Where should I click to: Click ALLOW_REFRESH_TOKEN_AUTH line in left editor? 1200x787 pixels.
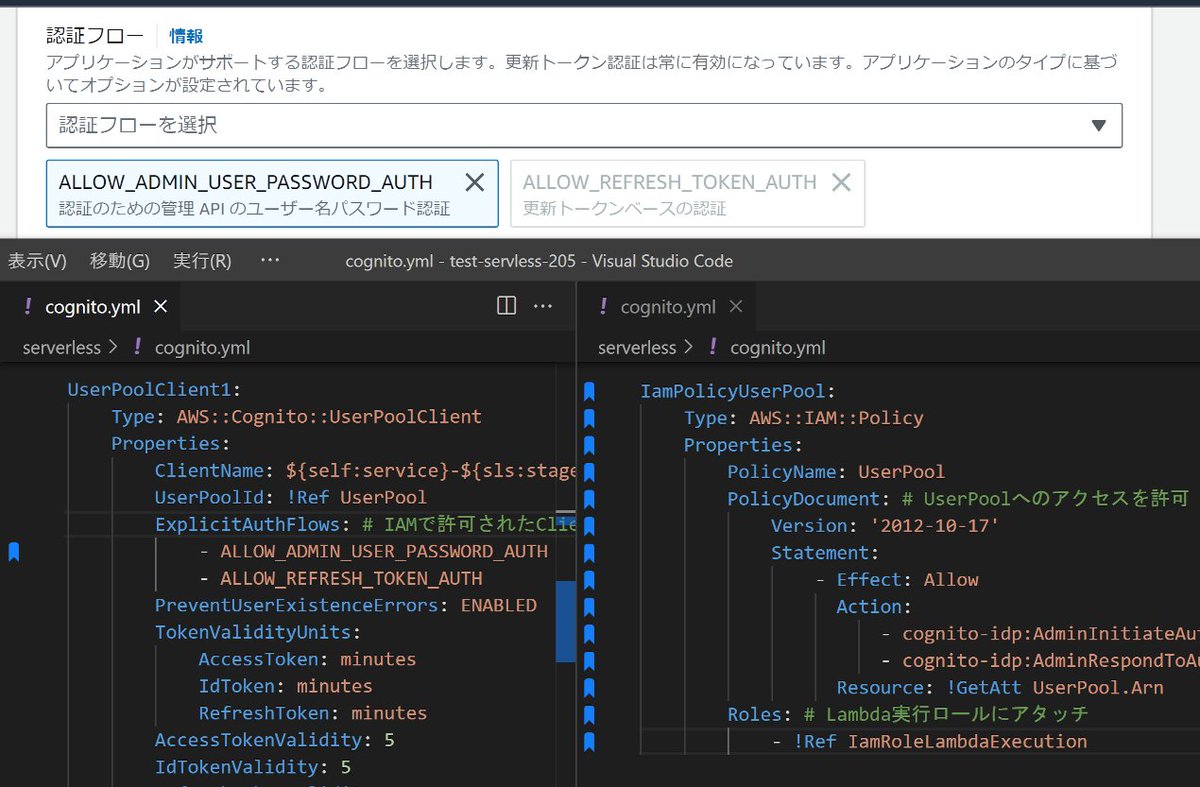(x=340, y=578)
